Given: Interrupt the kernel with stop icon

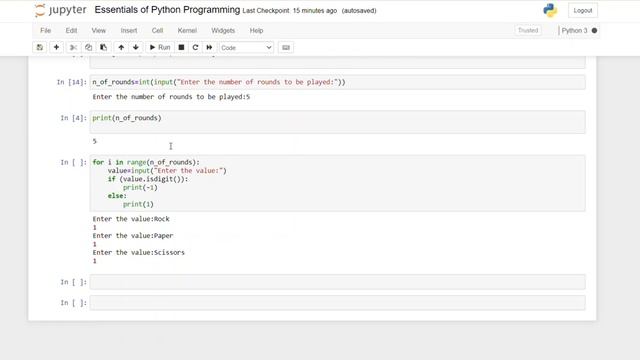Looking at the screenshot, I should tap(181, 47).
